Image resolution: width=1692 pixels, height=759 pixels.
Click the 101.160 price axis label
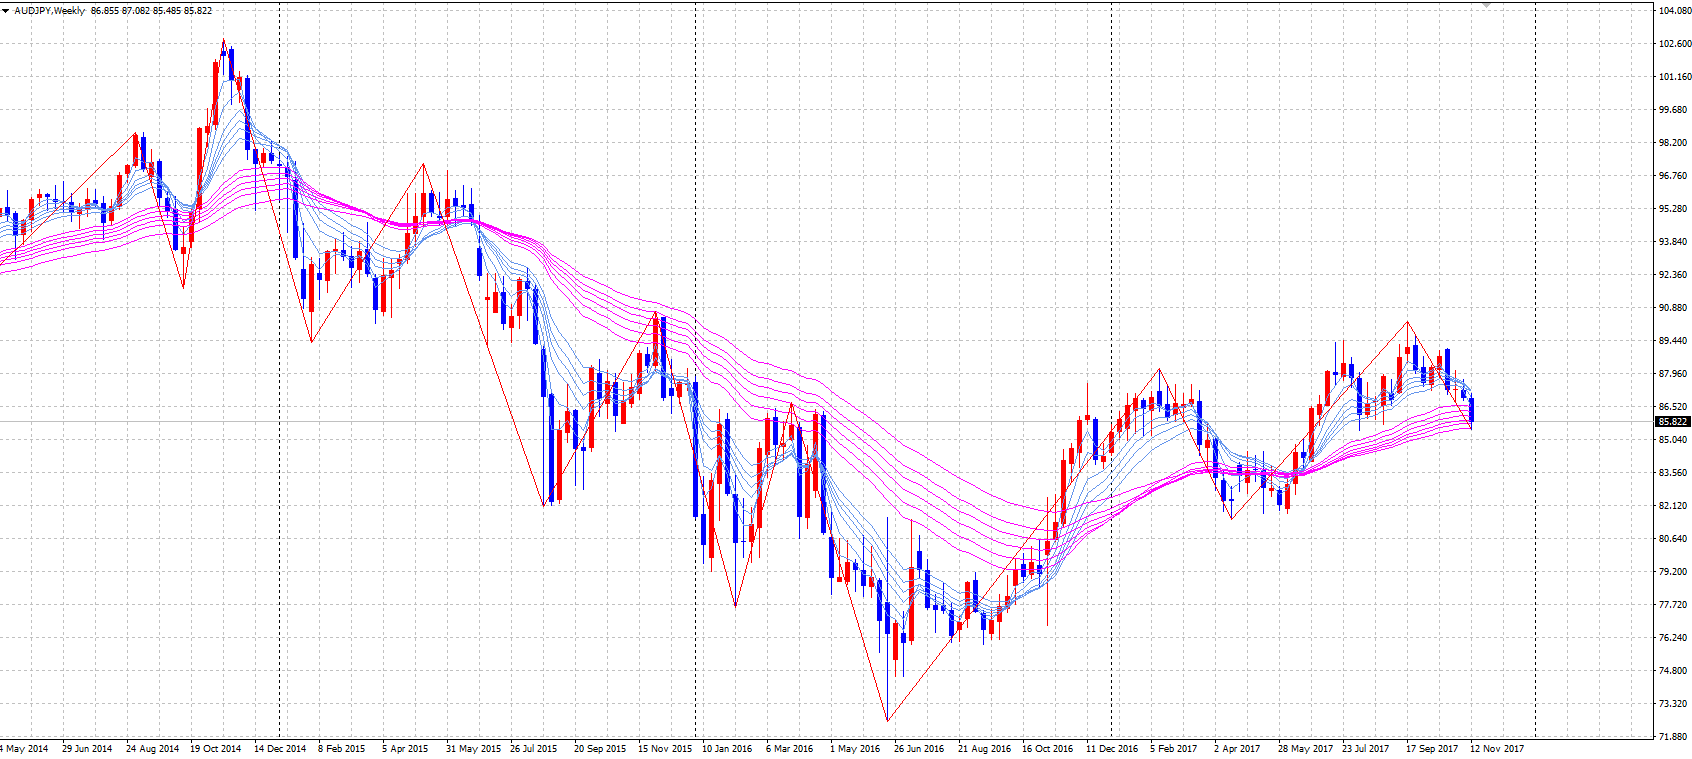point(1674,77)
